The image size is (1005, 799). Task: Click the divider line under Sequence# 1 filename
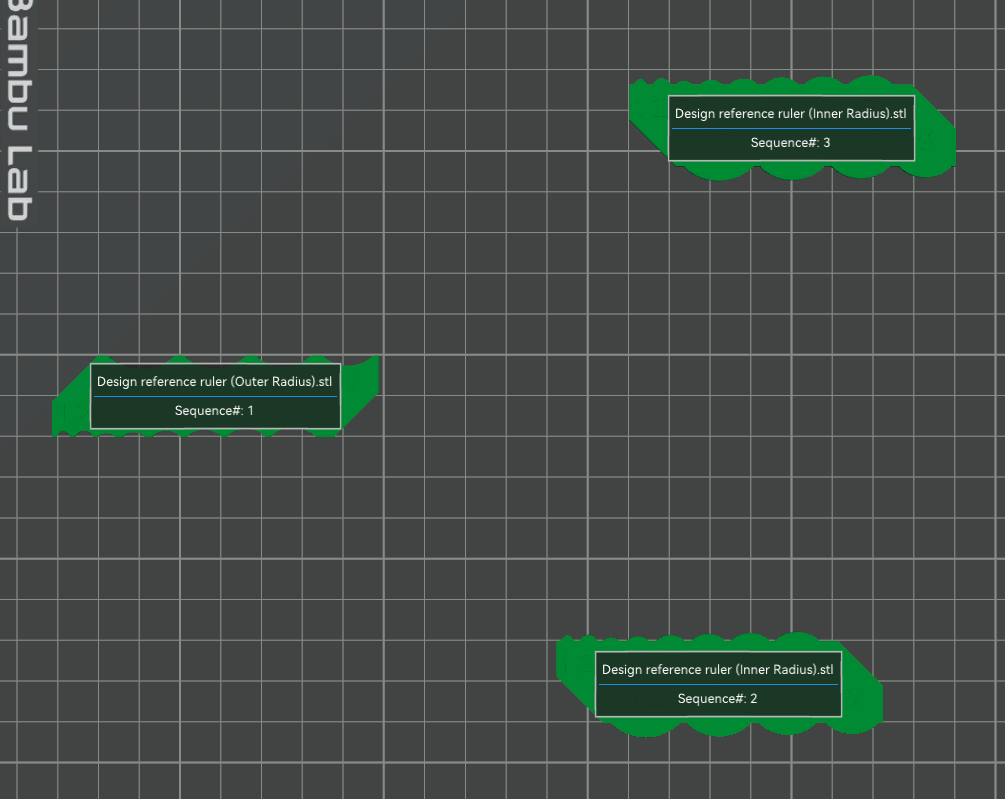[x=214, y=396]
